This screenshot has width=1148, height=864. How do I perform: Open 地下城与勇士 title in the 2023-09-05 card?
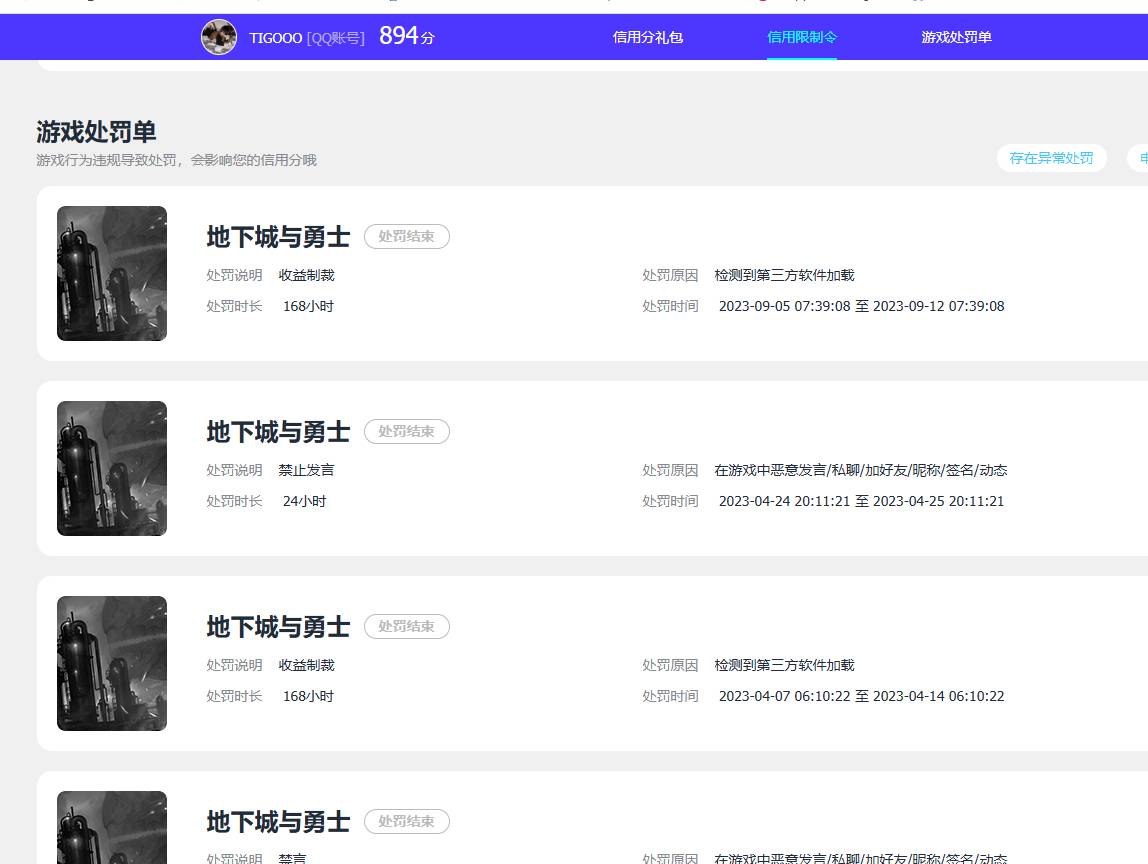(278, 237)
